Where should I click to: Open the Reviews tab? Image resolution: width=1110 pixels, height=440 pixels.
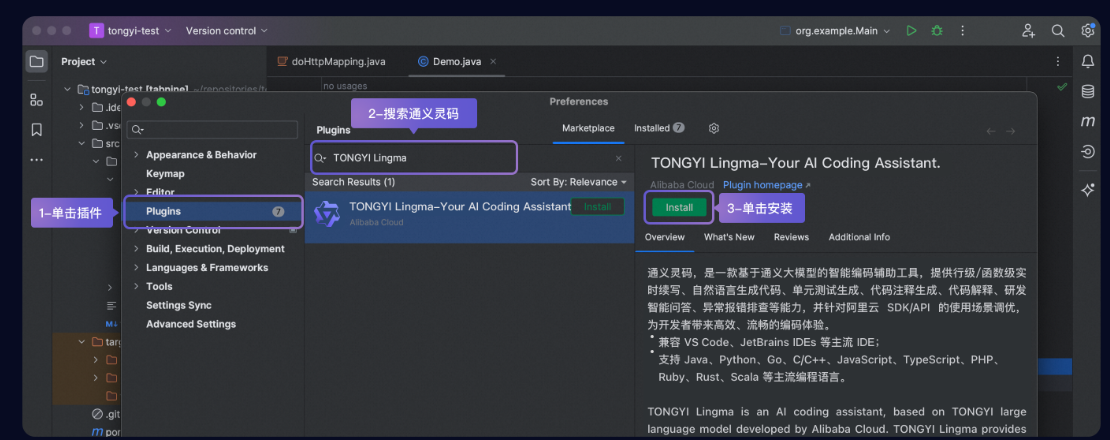(x=791, y=237)
